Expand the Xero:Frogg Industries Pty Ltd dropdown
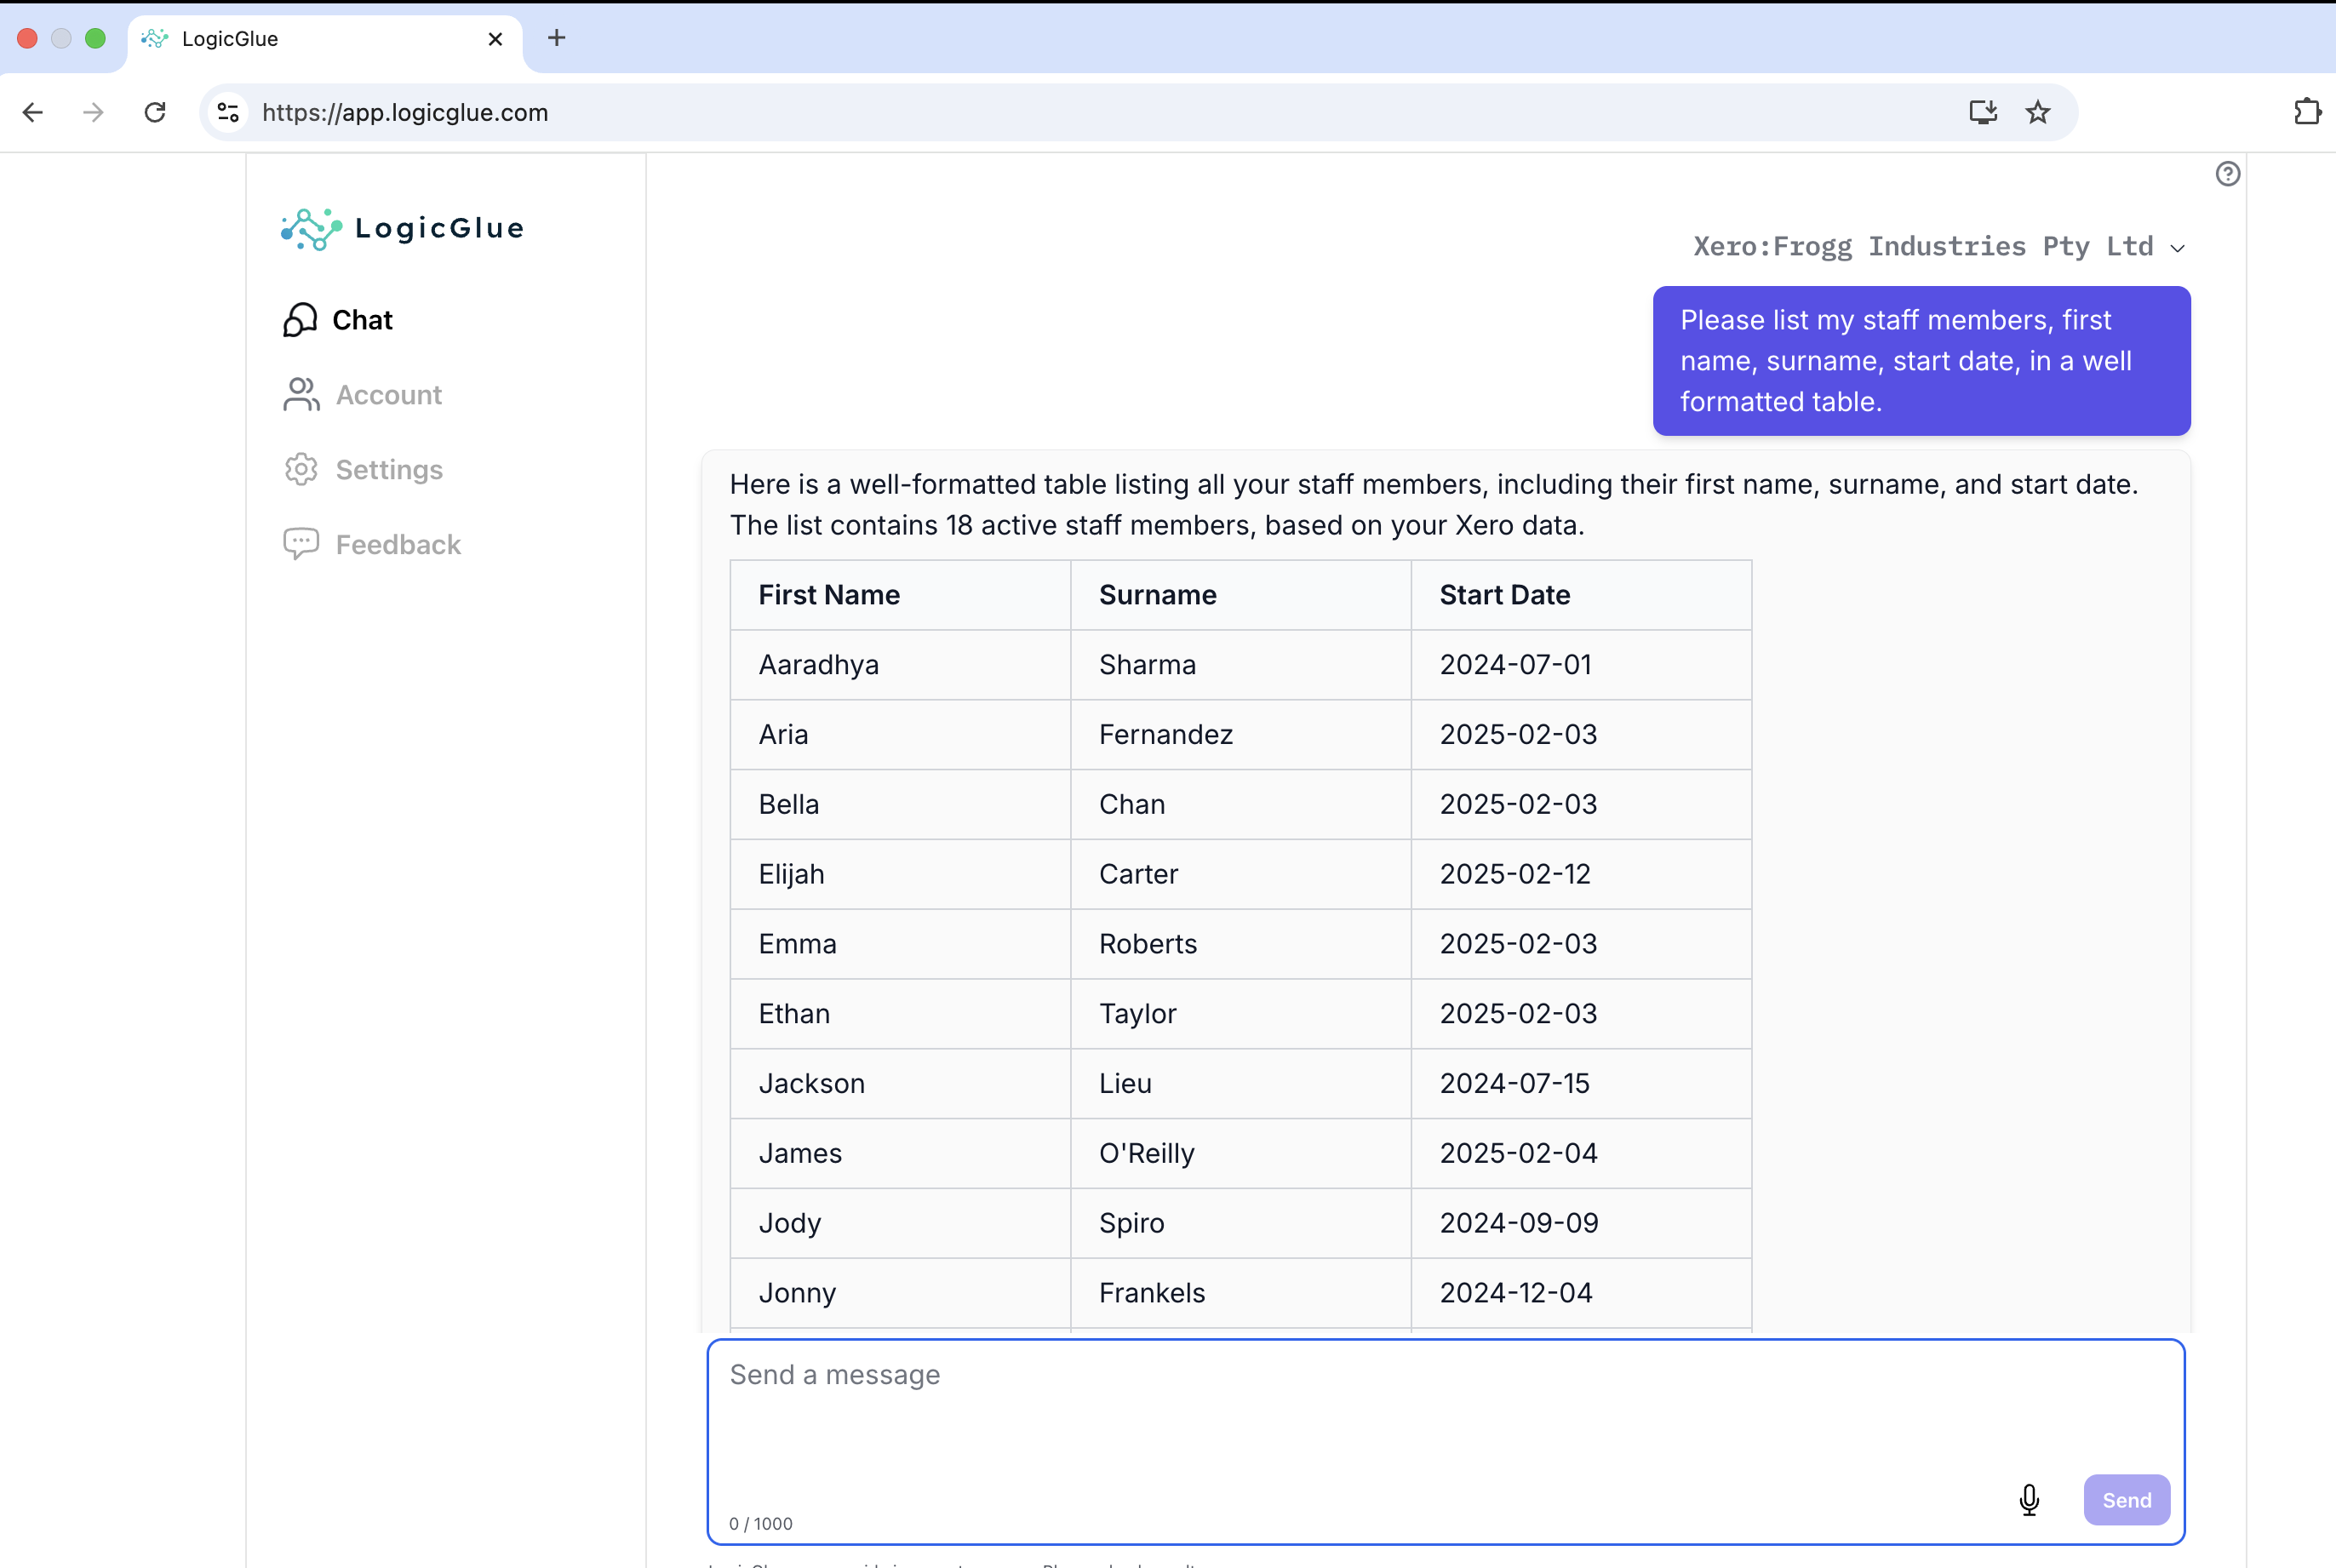 pyautogui.click(x=1938, y=247)
